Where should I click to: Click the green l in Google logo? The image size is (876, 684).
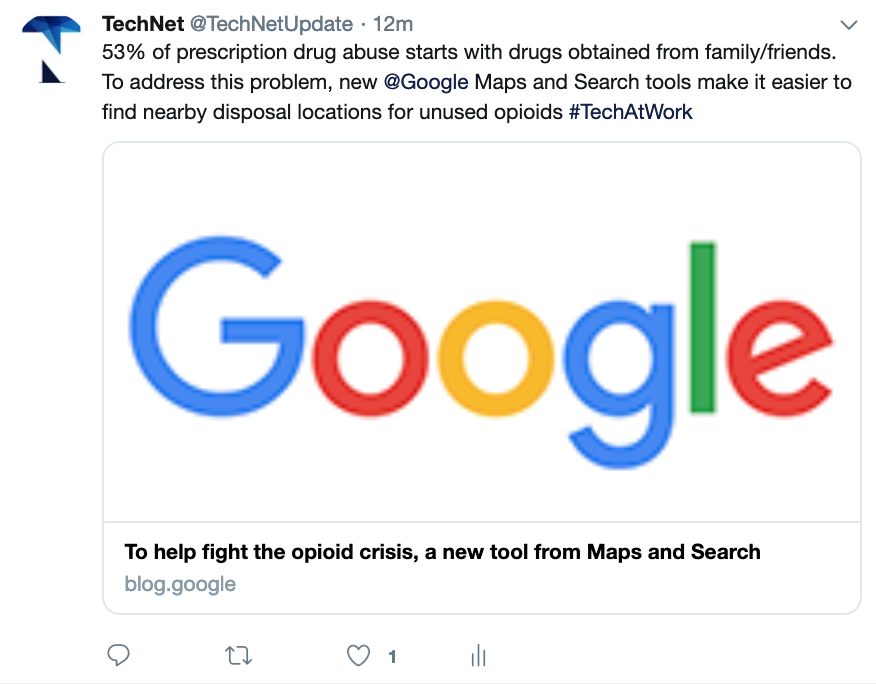[x=703, y=327]
